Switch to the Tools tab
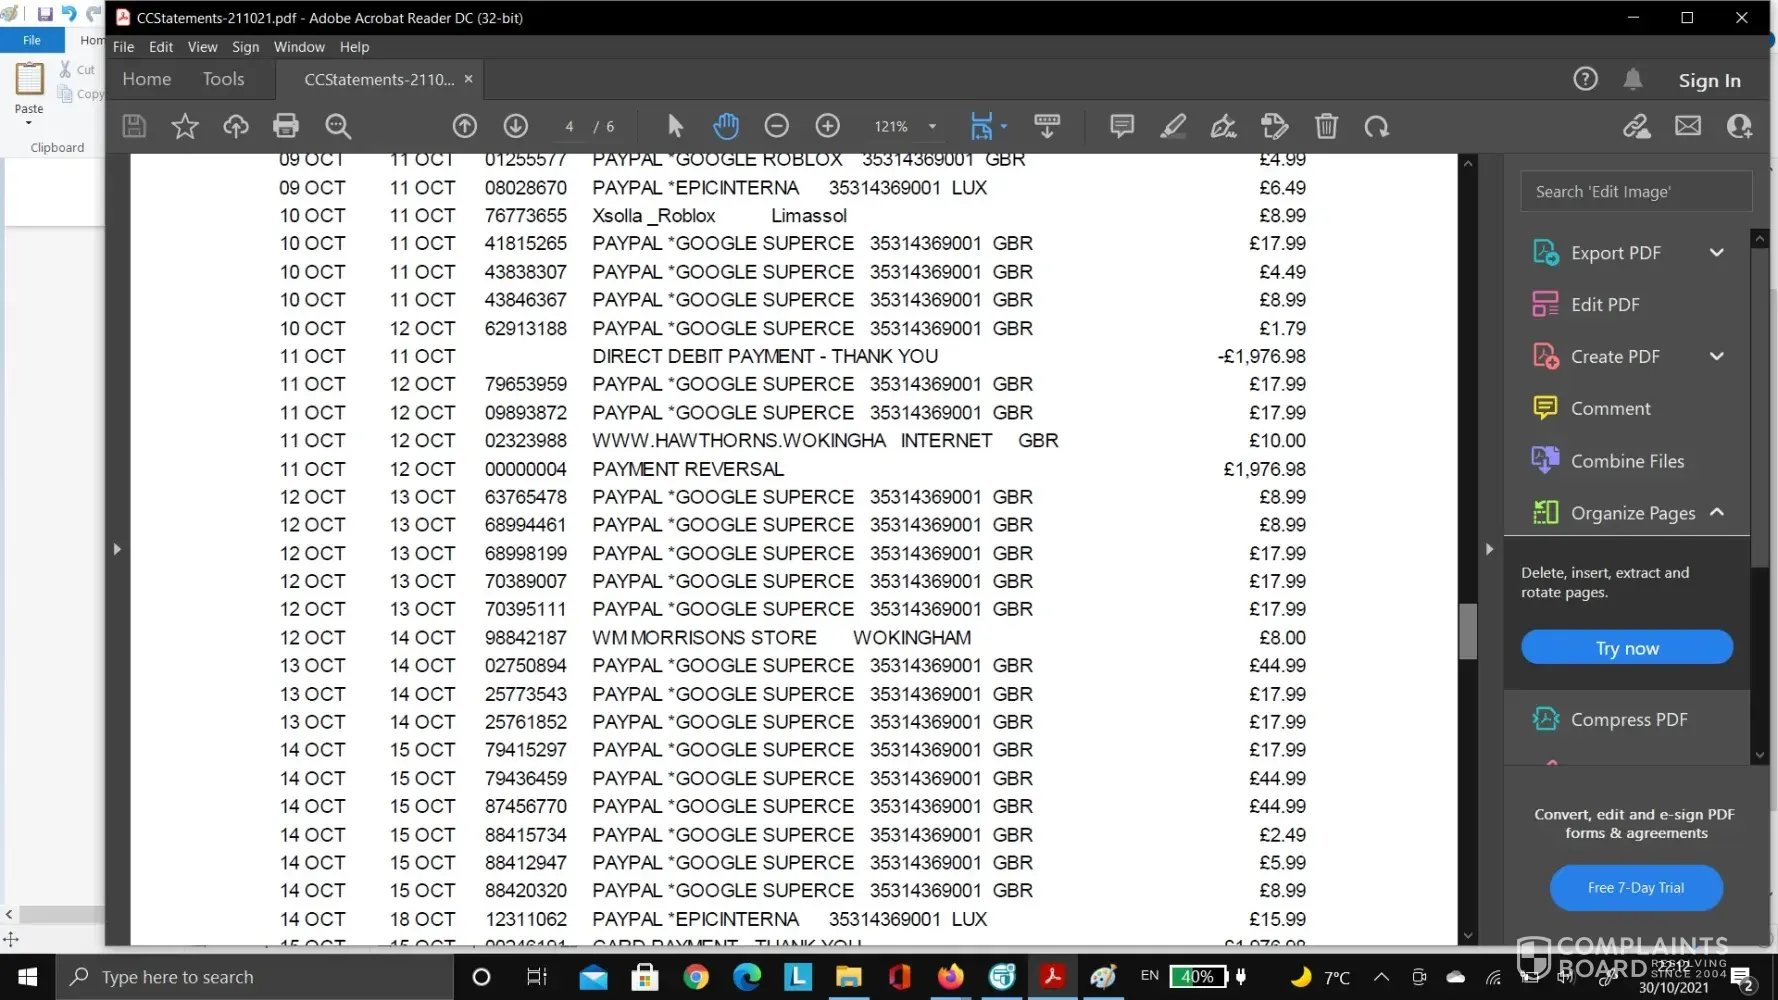This screenshot has width=1778, height=1000. pos(223,79)
